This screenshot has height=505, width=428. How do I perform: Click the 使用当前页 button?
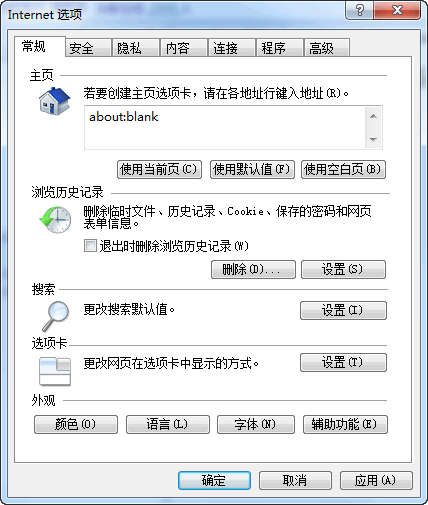tap(159, 169)
